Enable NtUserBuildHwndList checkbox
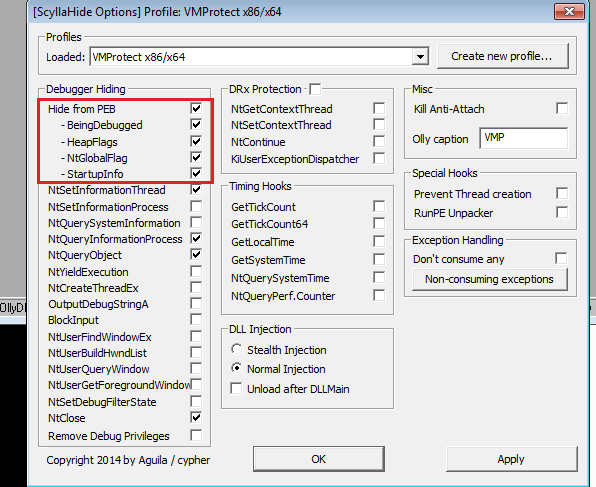This screenshot has height=487, width=596. [x=196, y=352]
